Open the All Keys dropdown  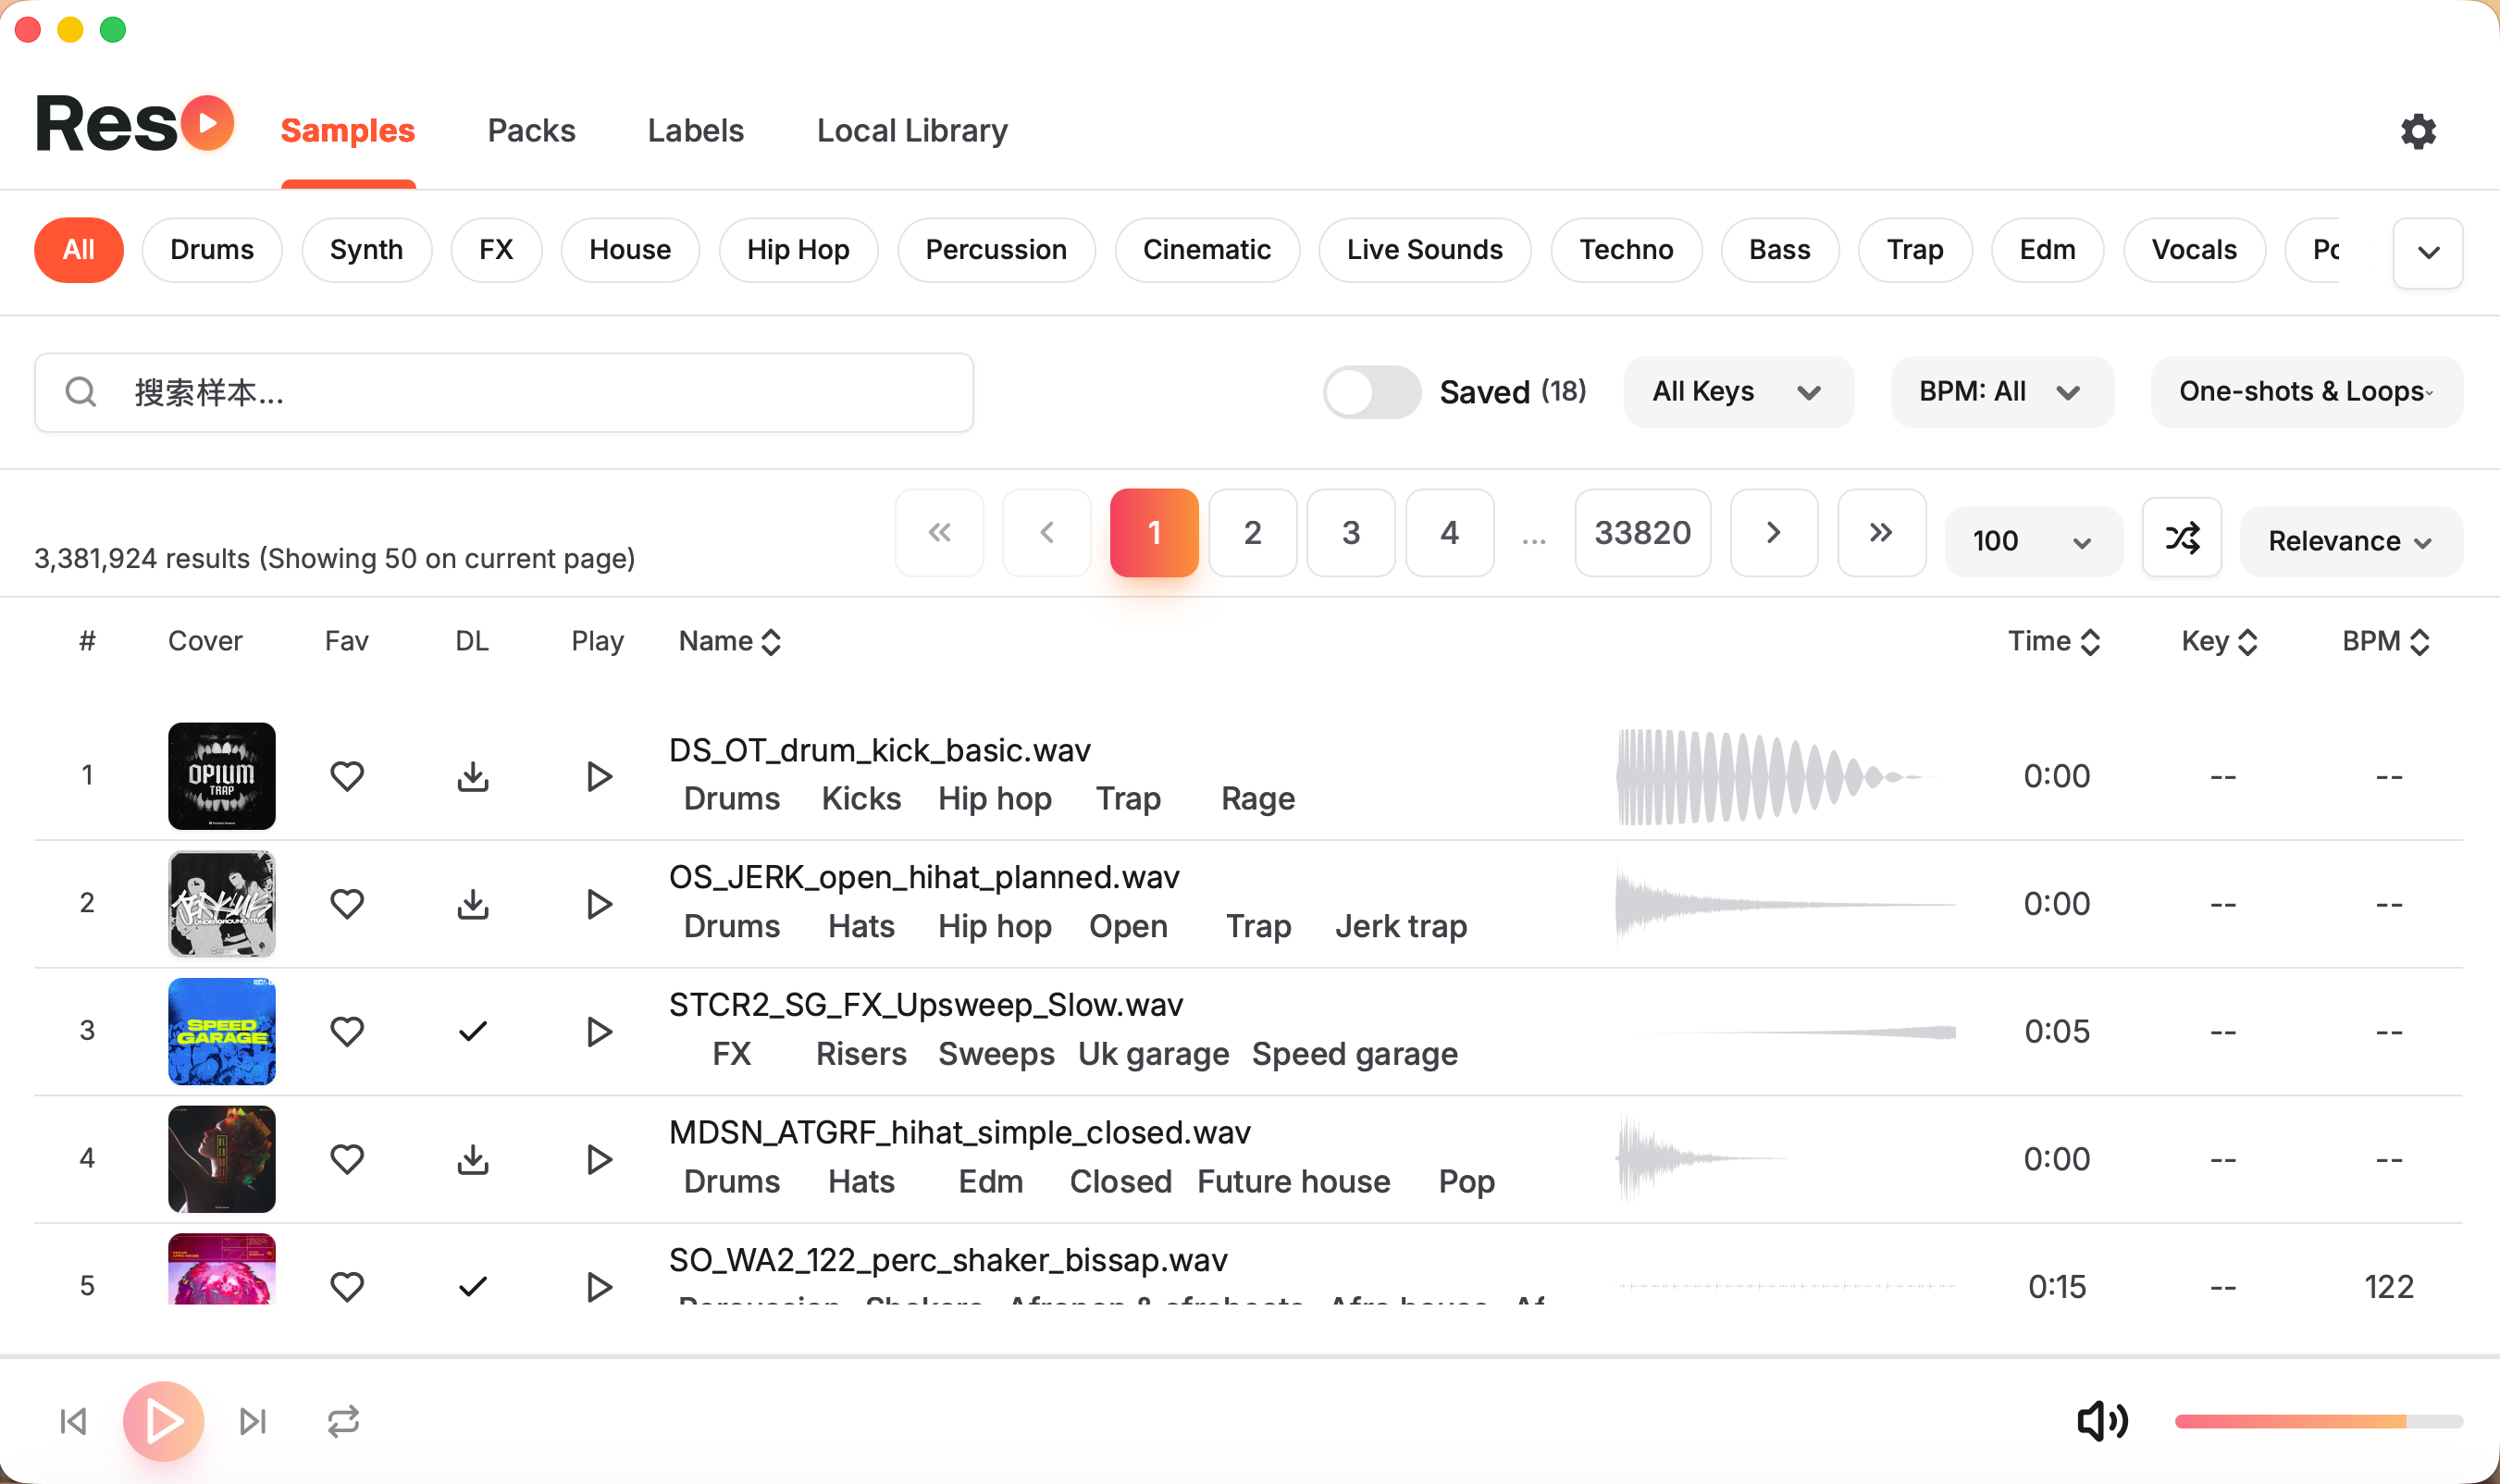1737,392
